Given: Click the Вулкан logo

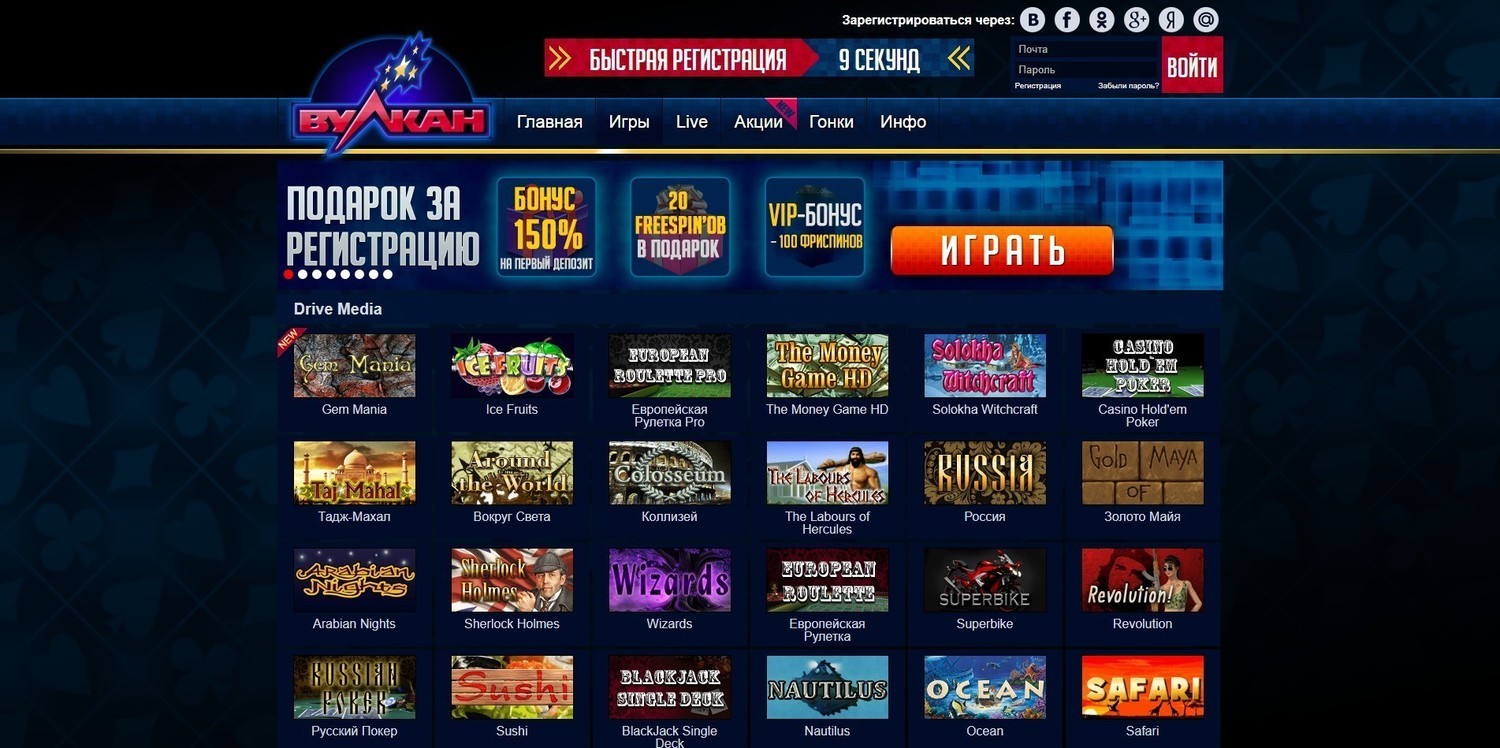Looking at the screenshot, I should (391, 98).
